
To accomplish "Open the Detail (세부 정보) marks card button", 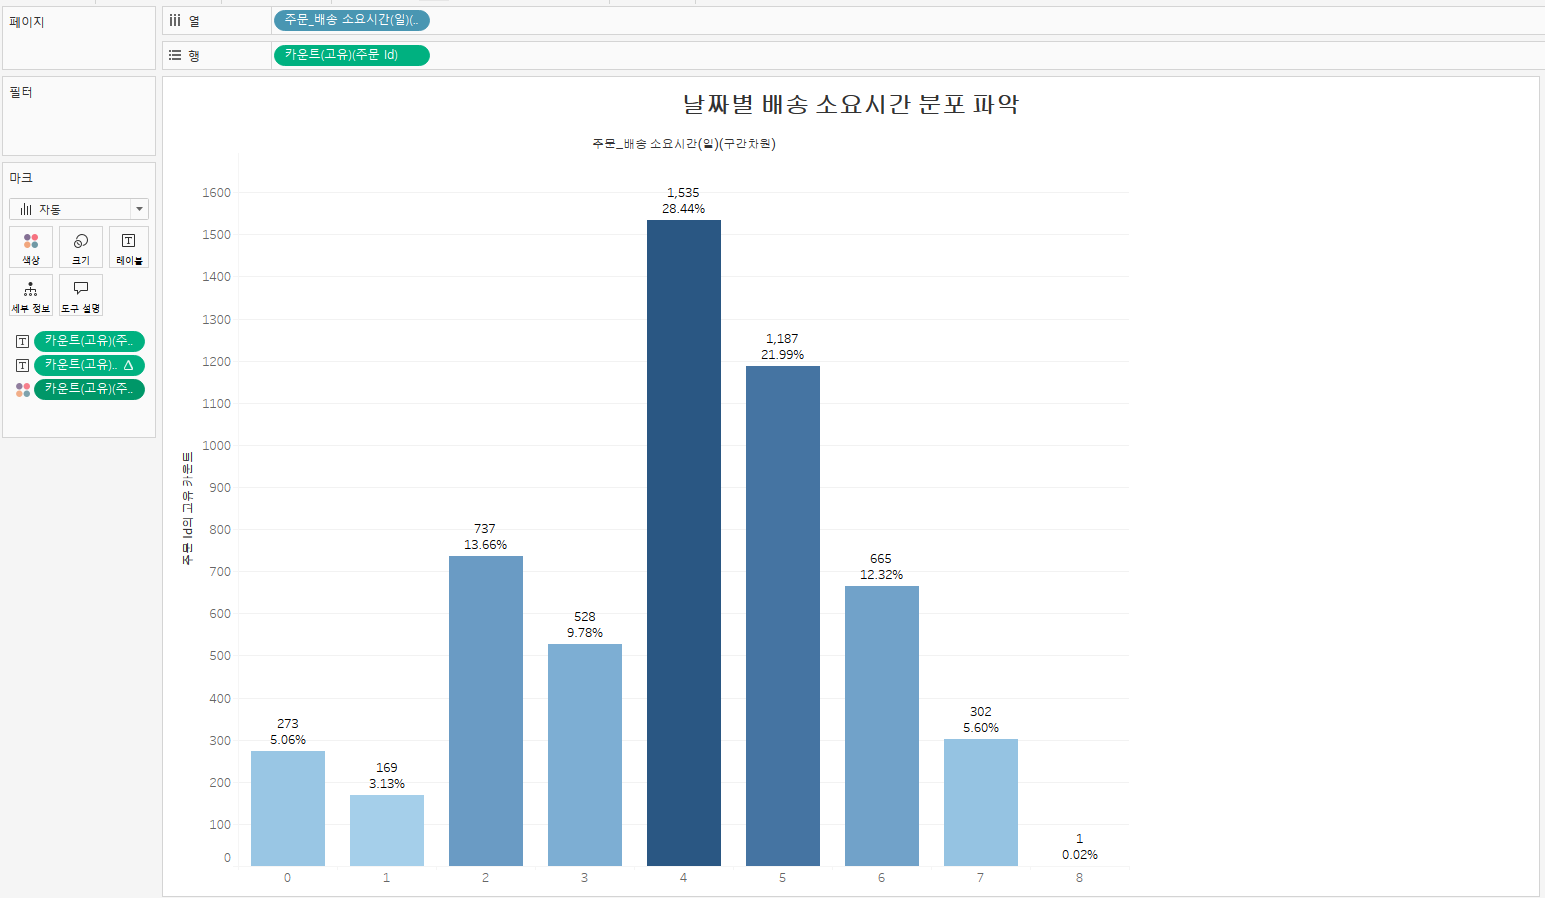I will coord(31,295).
